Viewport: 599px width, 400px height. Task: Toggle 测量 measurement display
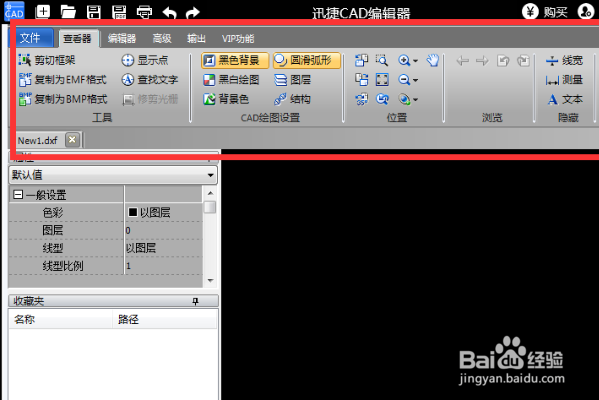564,80
